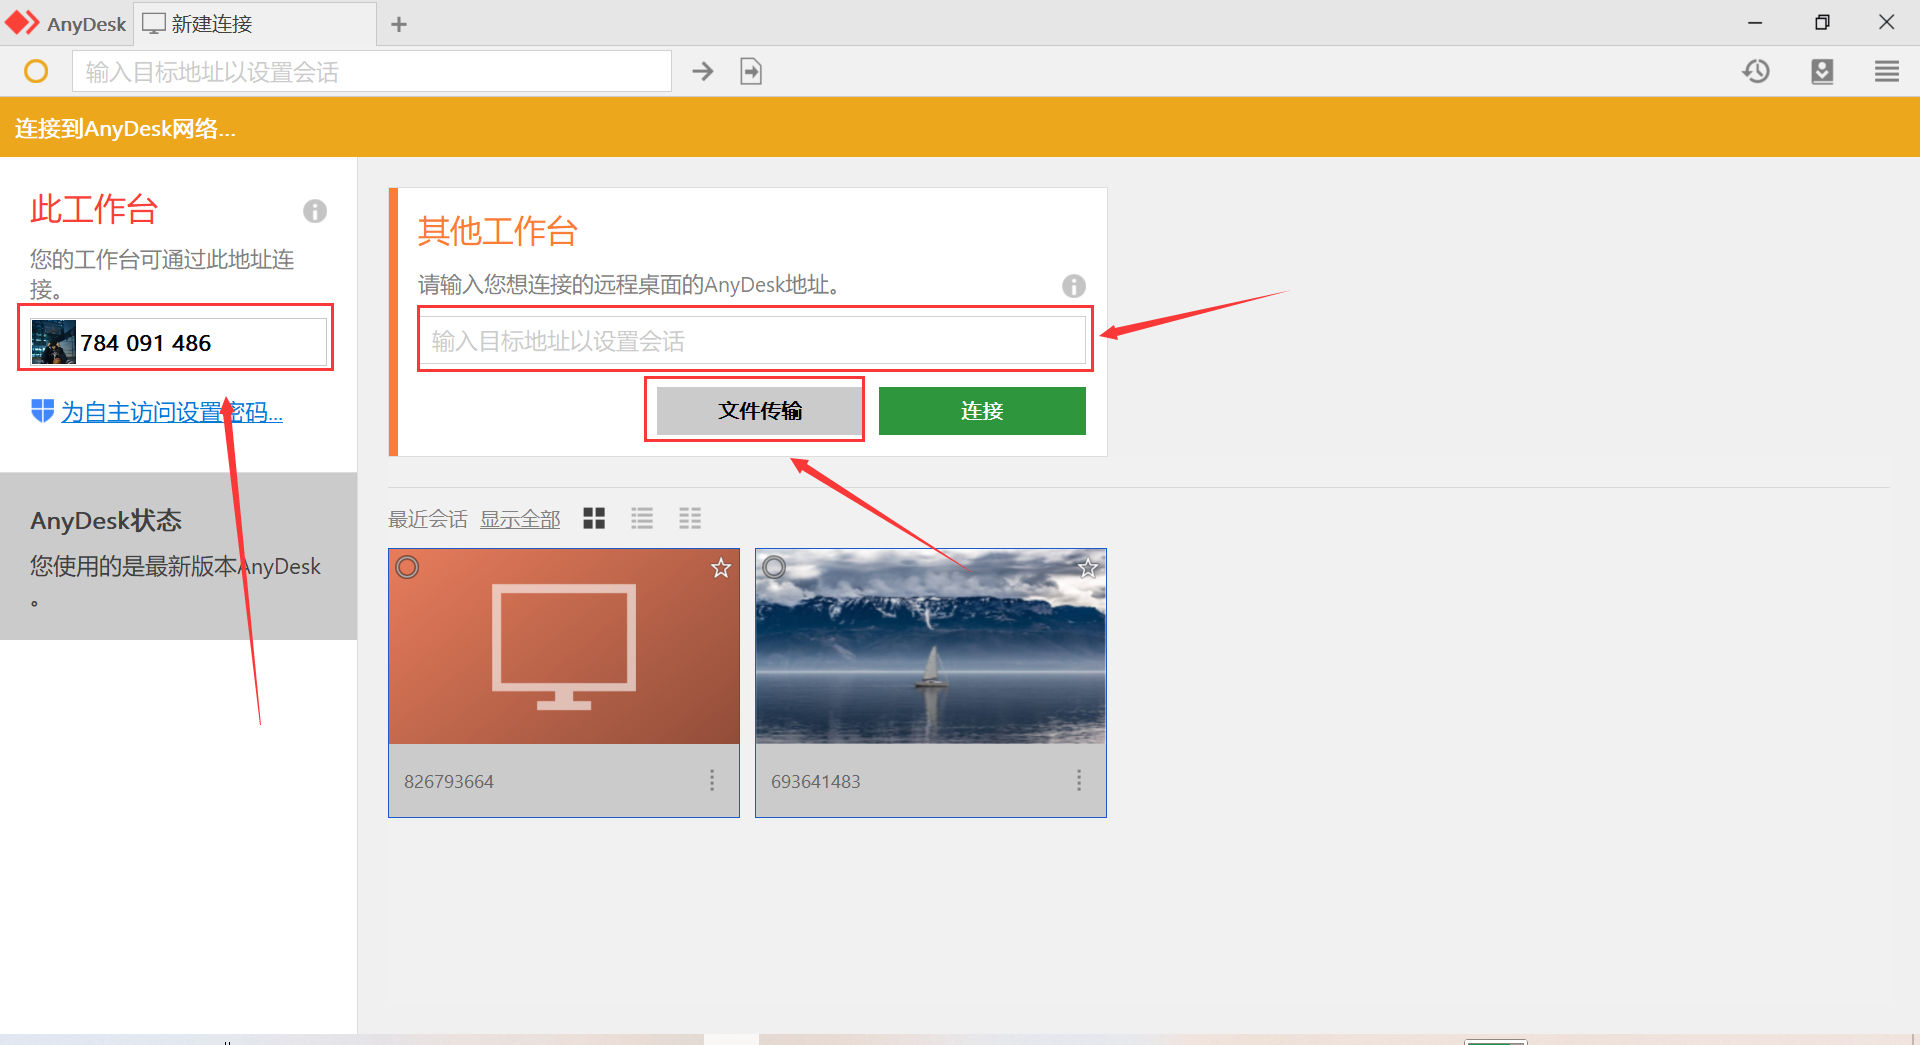This screenshot has width=1920, height=1045.
Task: Switch to the 新建连接 tab
Action: pos(255,23)
